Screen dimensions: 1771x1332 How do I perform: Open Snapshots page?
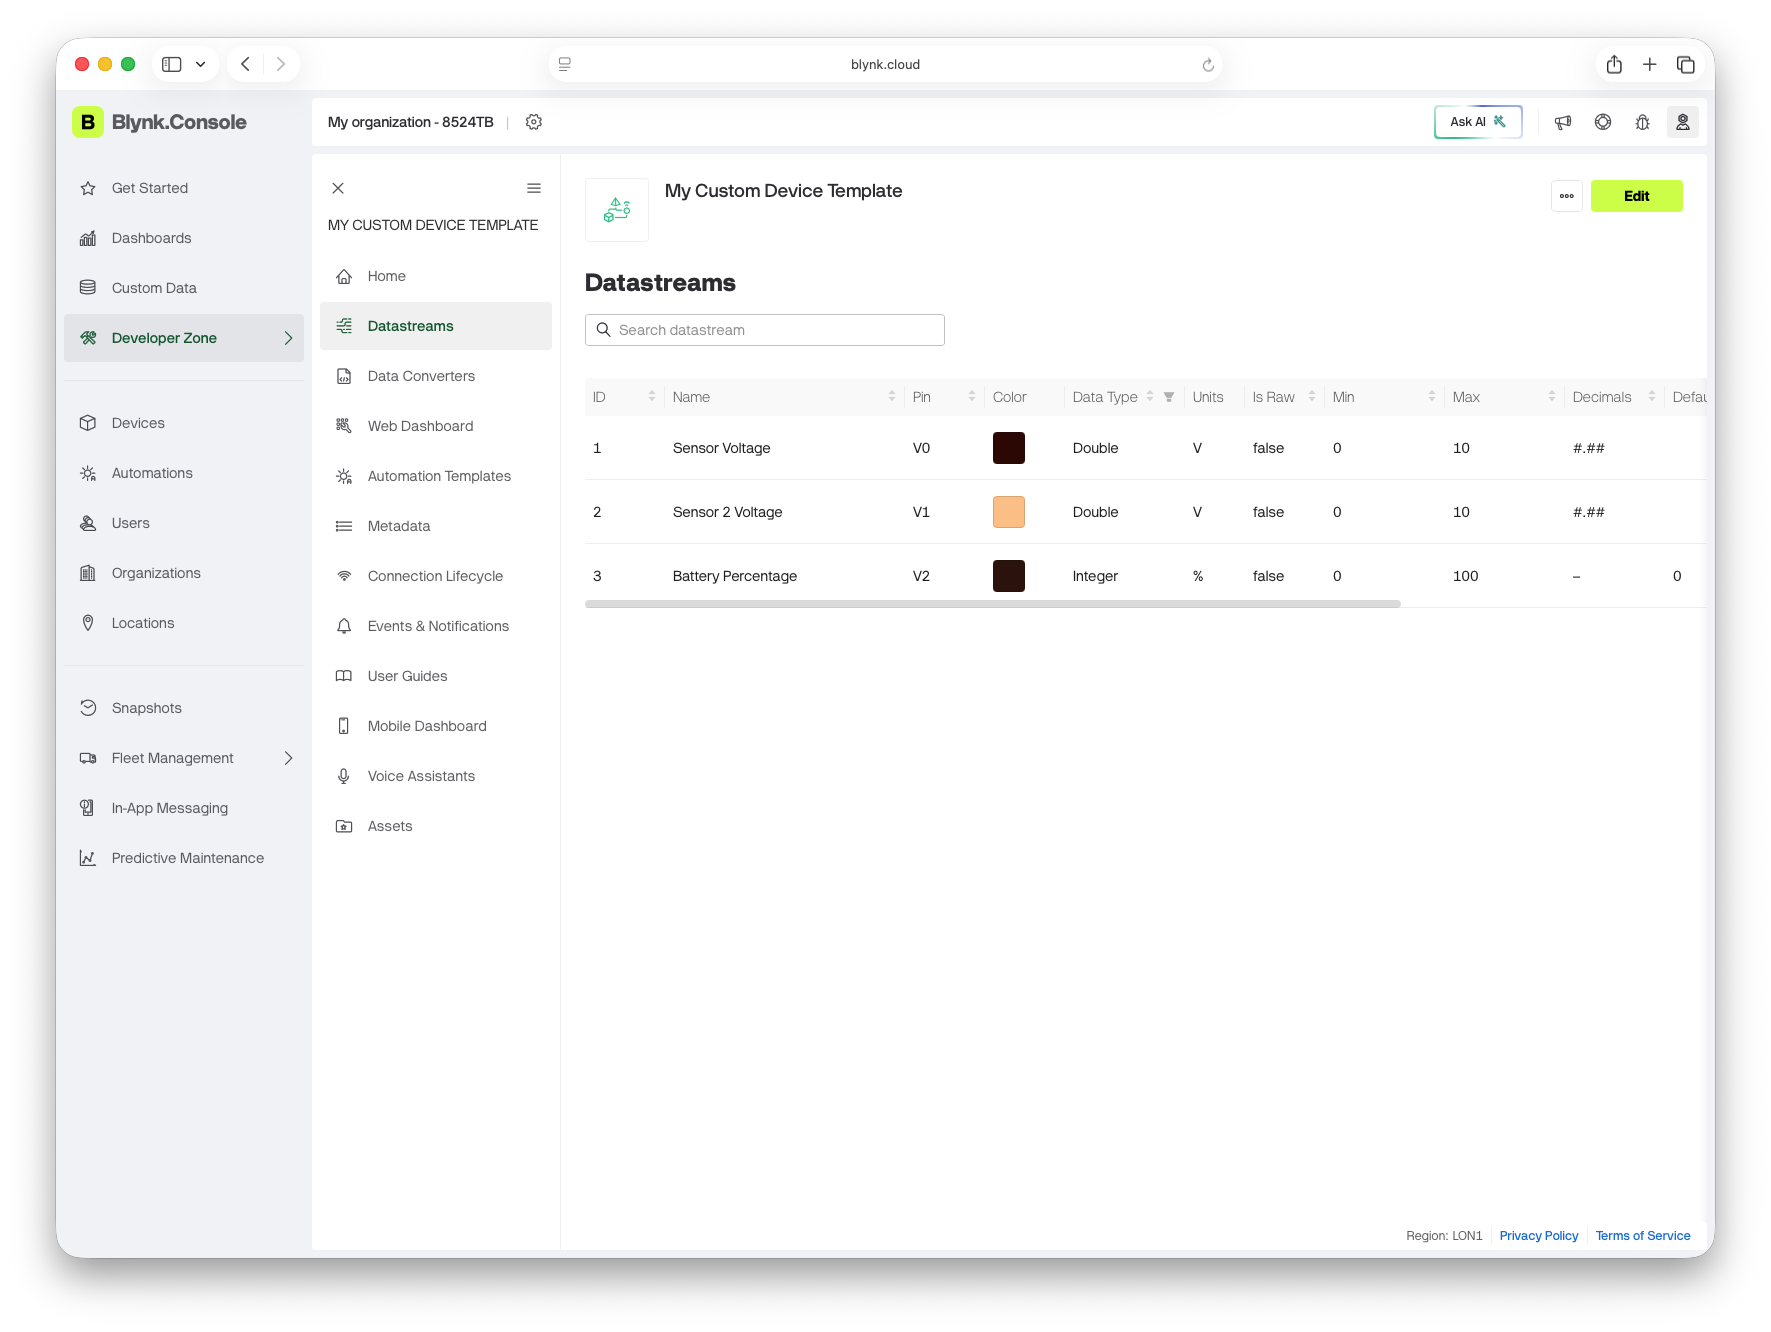pos(184,708)
